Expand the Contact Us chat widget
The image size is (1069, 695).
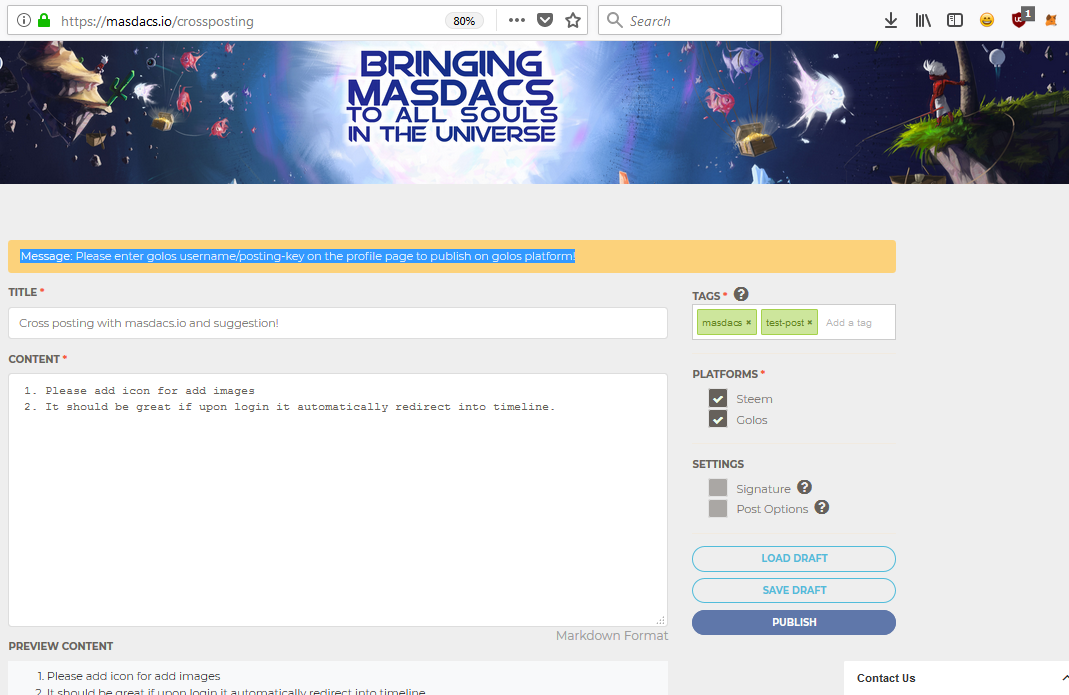[956, 678]
